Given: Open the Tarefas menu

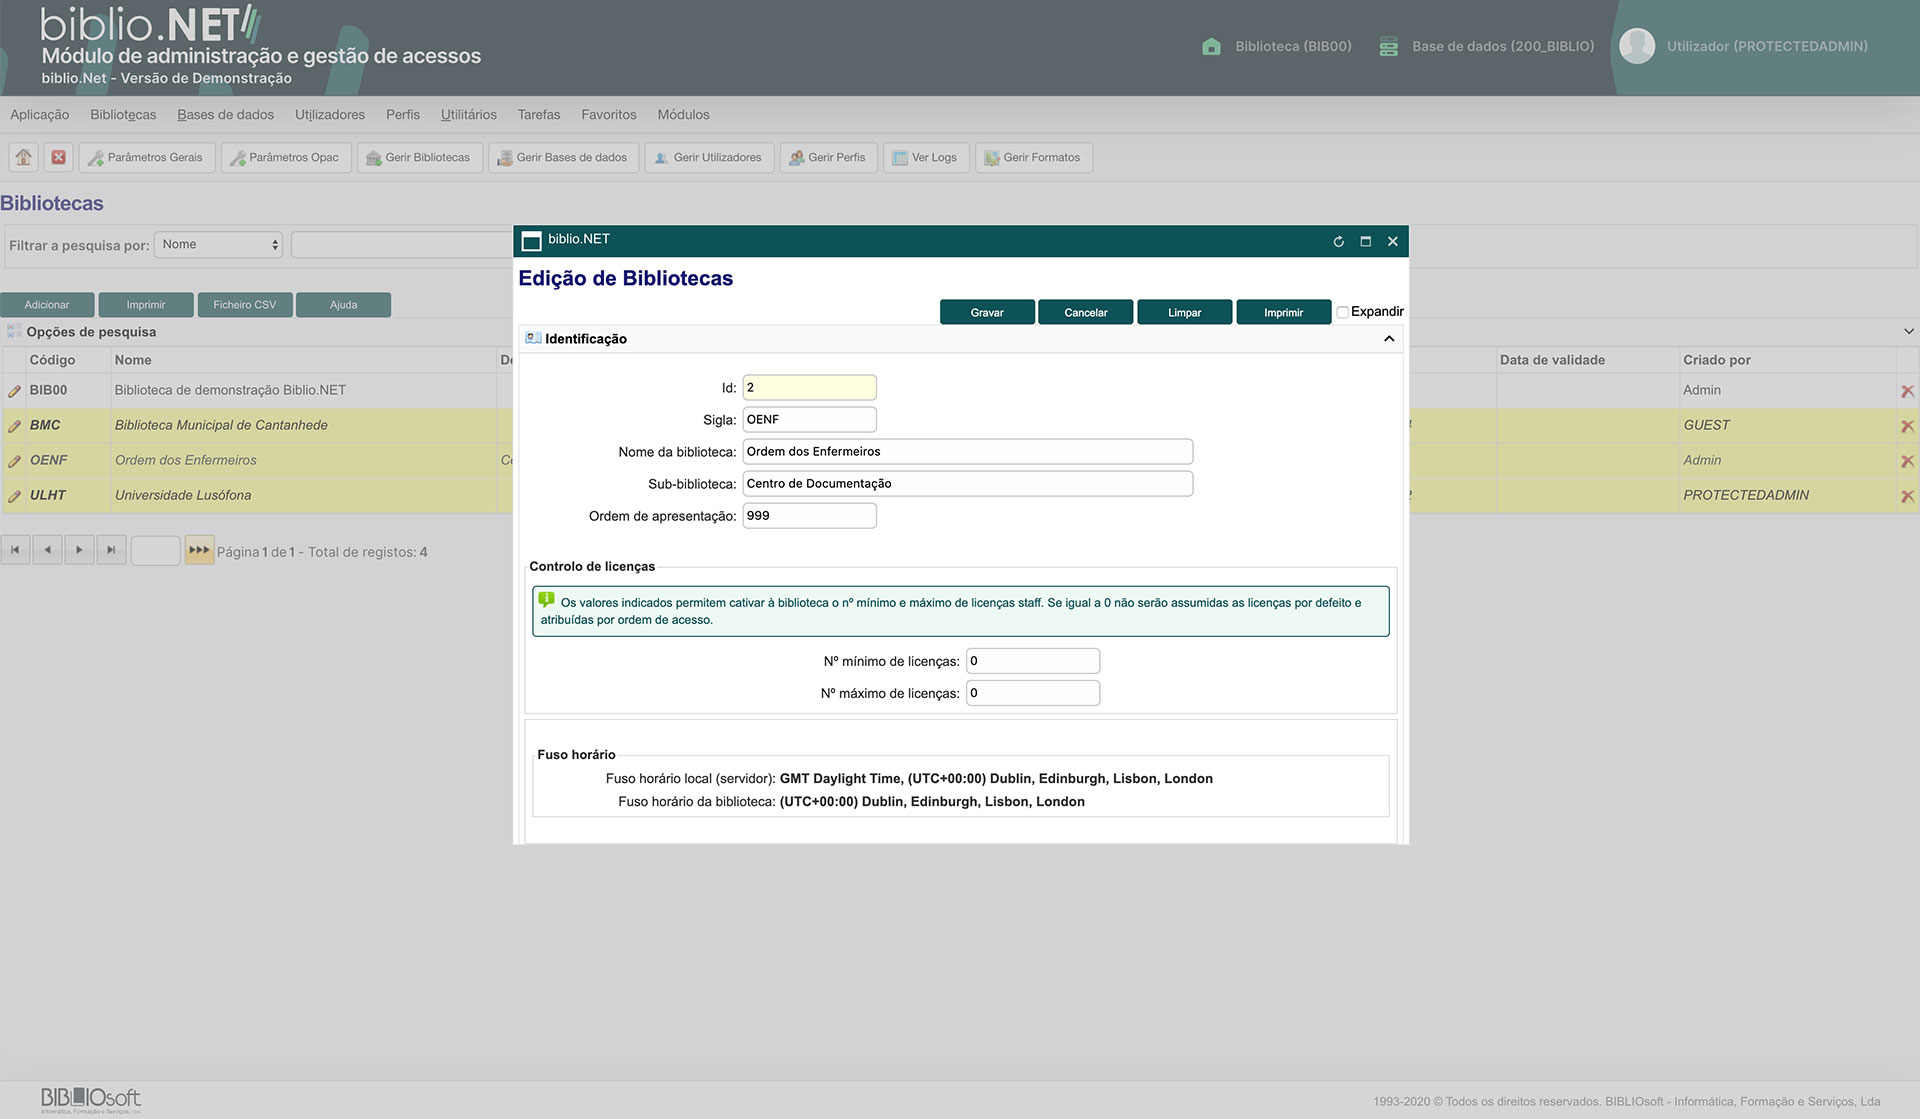Looking at the screenshot, I should [539, 114].
